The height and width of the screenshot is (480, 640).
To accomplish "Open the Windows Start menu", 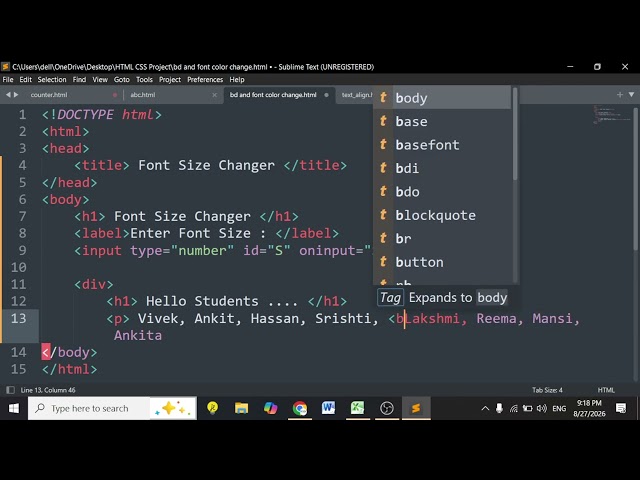I will pyautogui.click(x=13, y=408).
